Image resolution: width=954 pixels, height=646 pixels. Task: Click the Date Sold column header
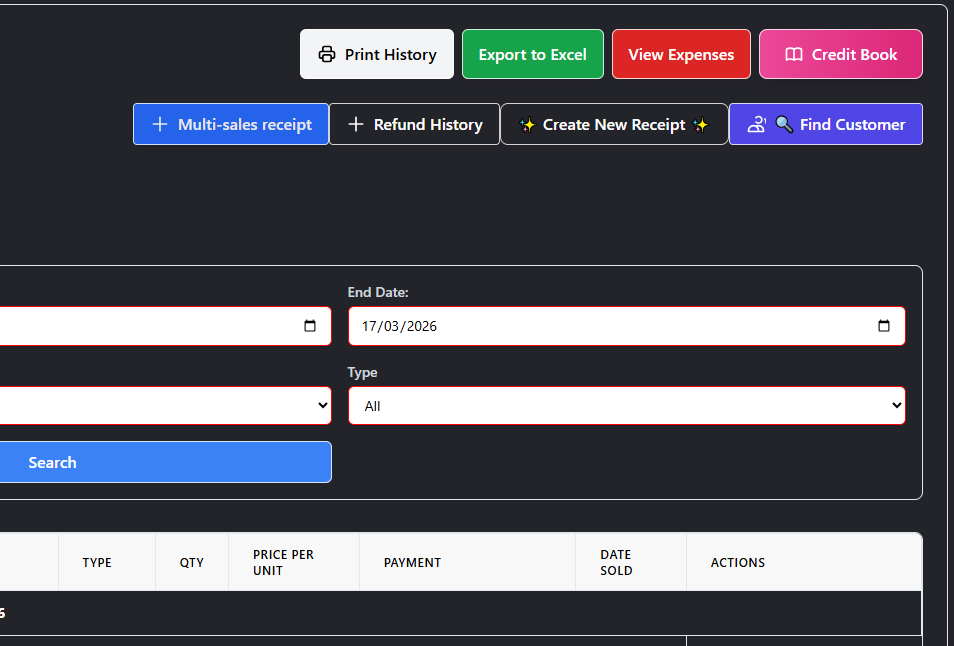point(616,563)
